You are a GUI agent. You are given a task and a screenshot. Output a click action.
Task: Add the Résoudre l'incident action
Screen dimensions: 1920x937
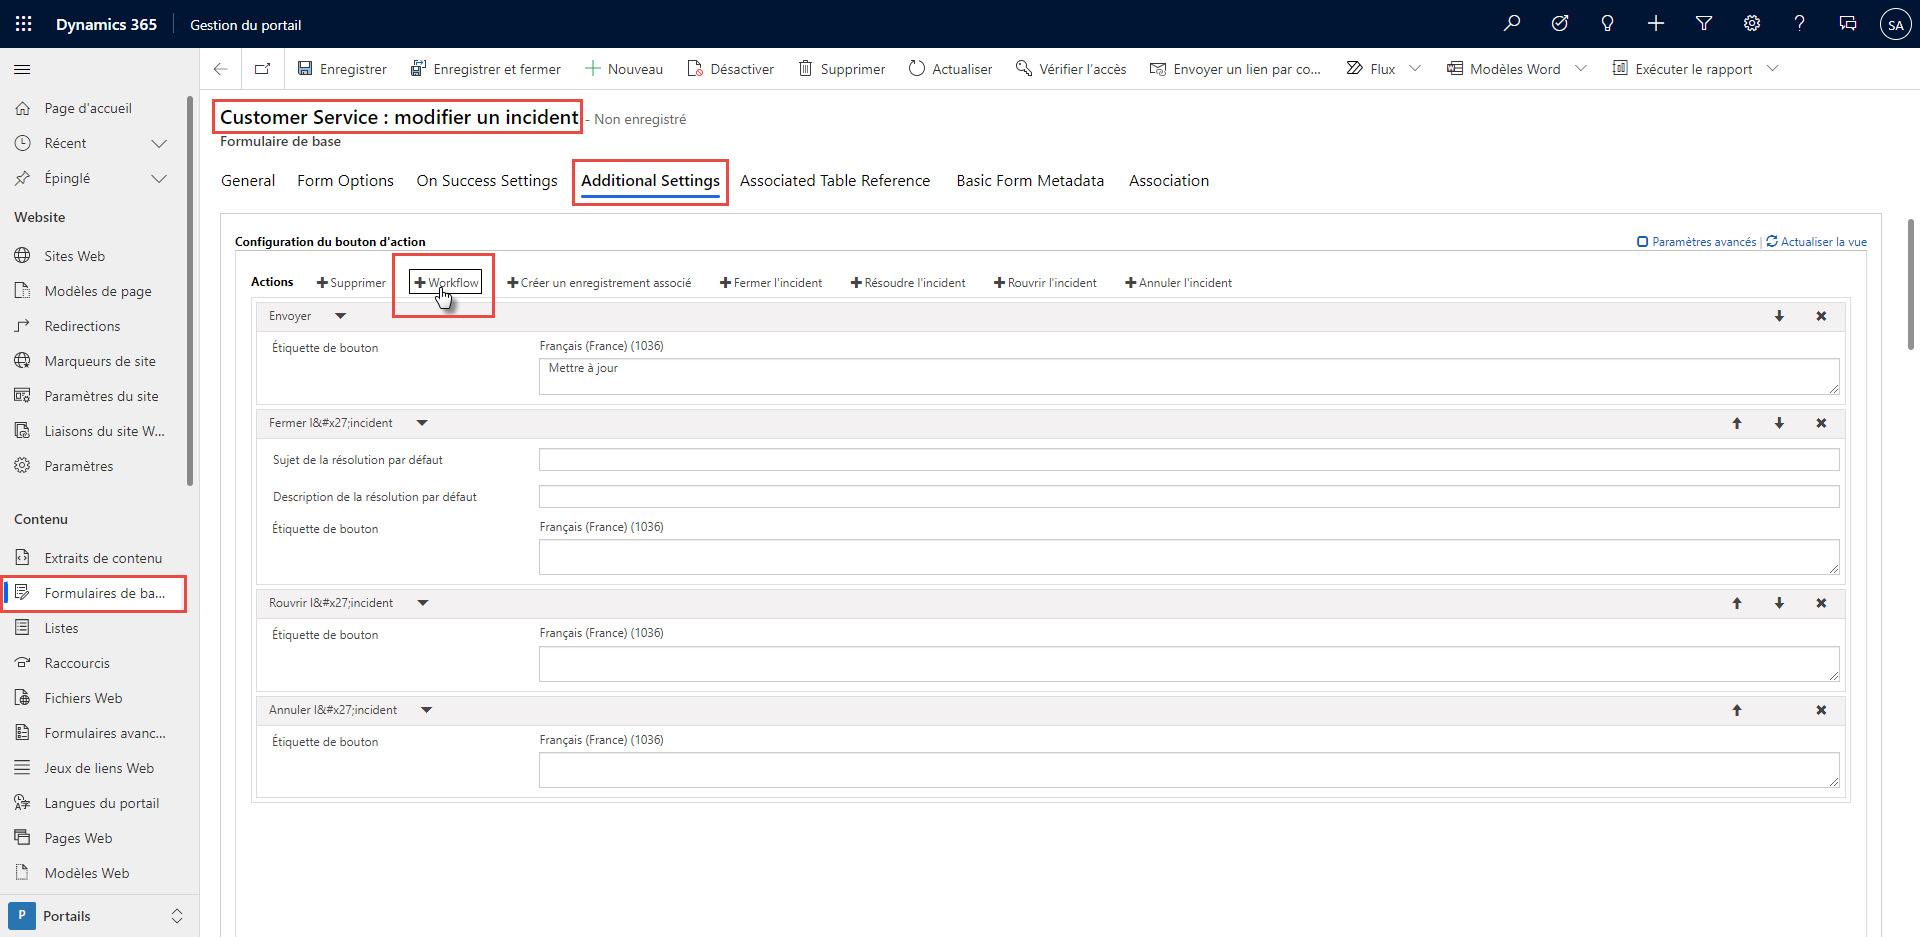[x=908, y=283]
